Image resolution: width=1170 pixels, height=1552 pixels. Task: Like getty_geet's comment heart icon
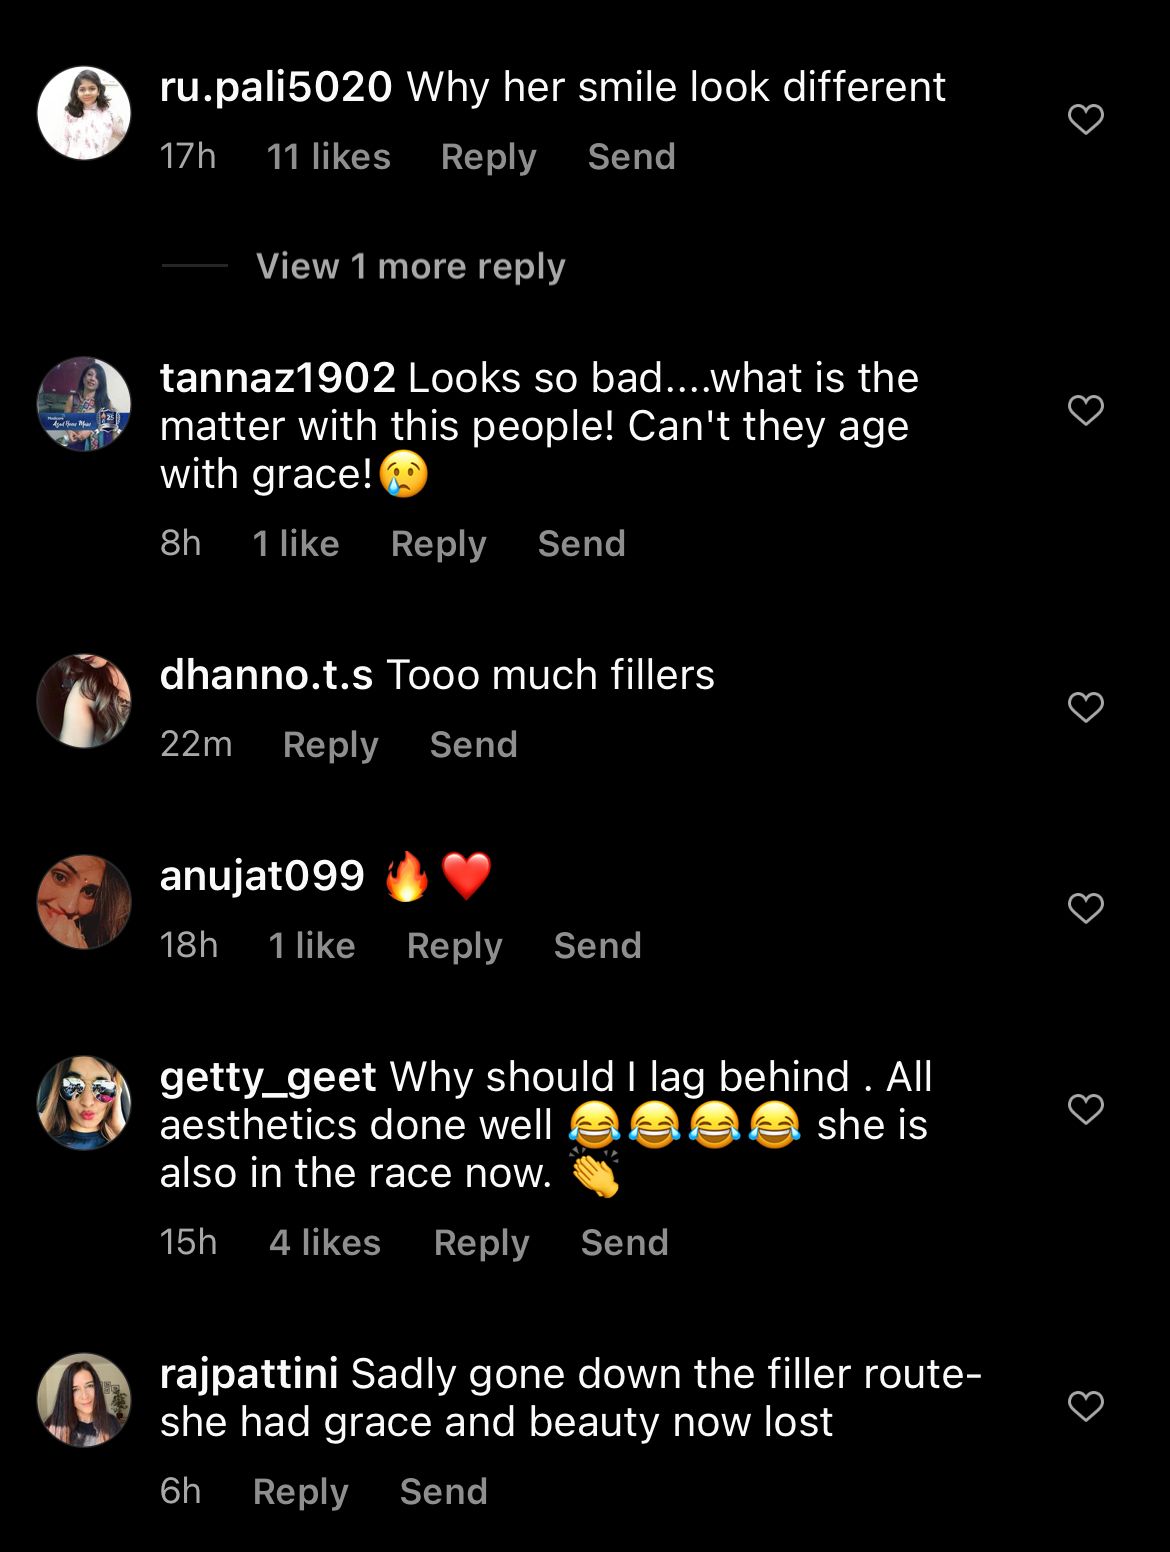(1085, 1109)
